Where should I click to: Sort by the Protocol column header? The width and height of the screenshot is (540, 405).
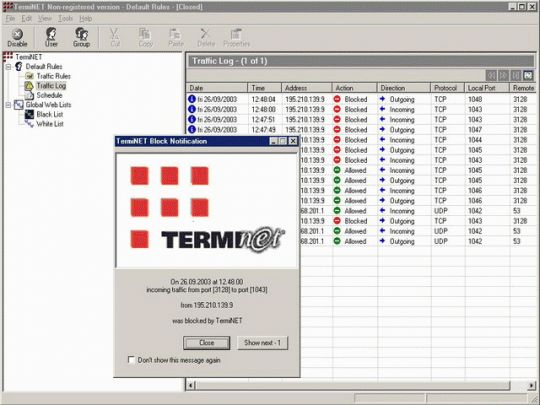pyautogui.click(x=447, y=88)
